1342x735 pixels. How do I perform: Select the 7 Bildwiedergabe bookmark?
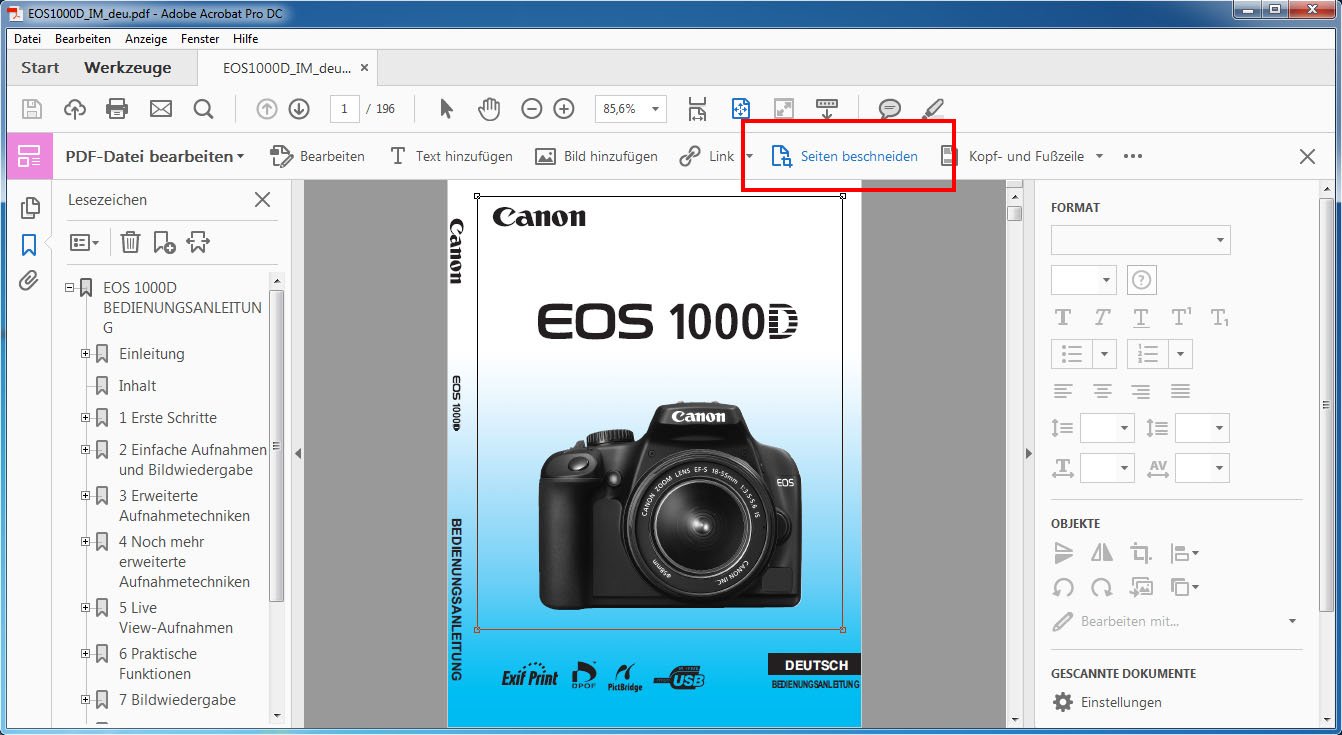[177, 700]
